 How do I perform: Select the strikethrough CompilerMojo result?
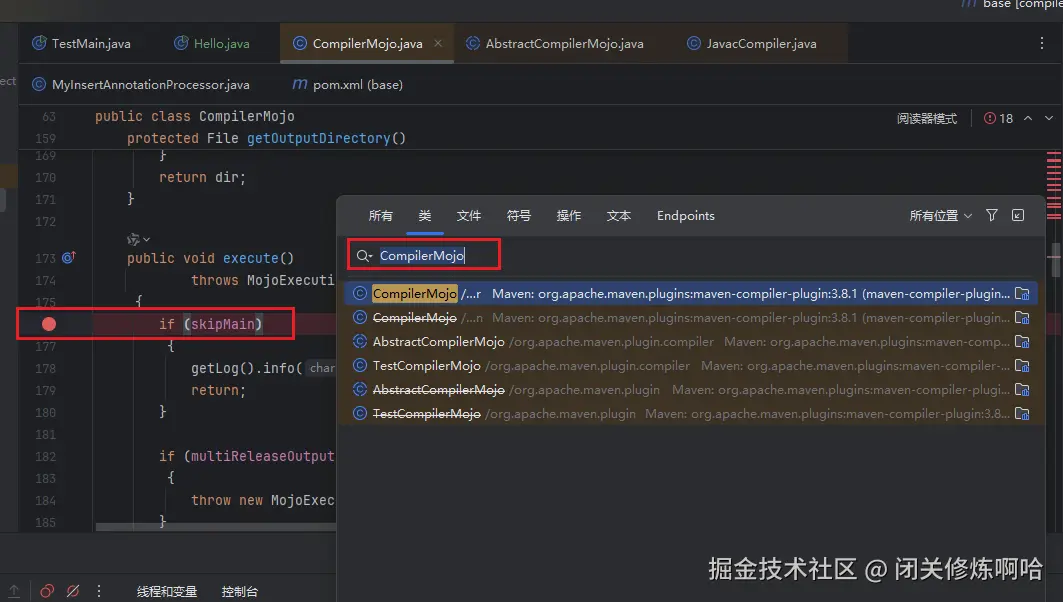[x=691, y=317]
